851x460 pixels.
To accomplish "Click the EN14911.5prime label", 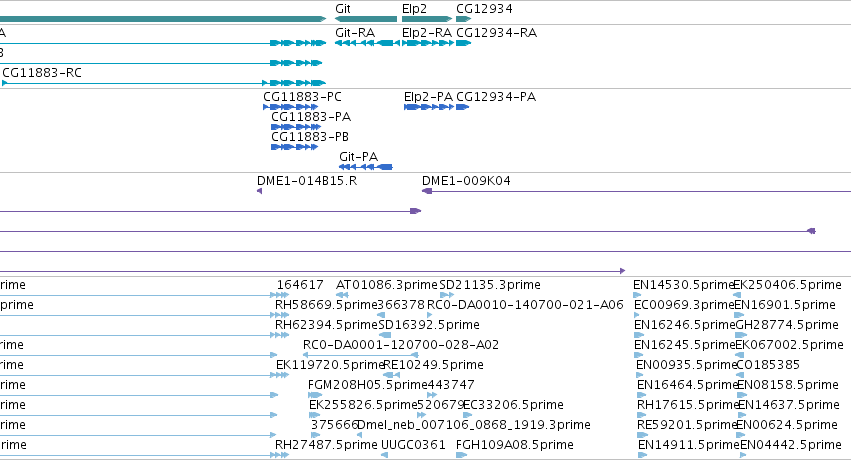I will click(689, 446).
